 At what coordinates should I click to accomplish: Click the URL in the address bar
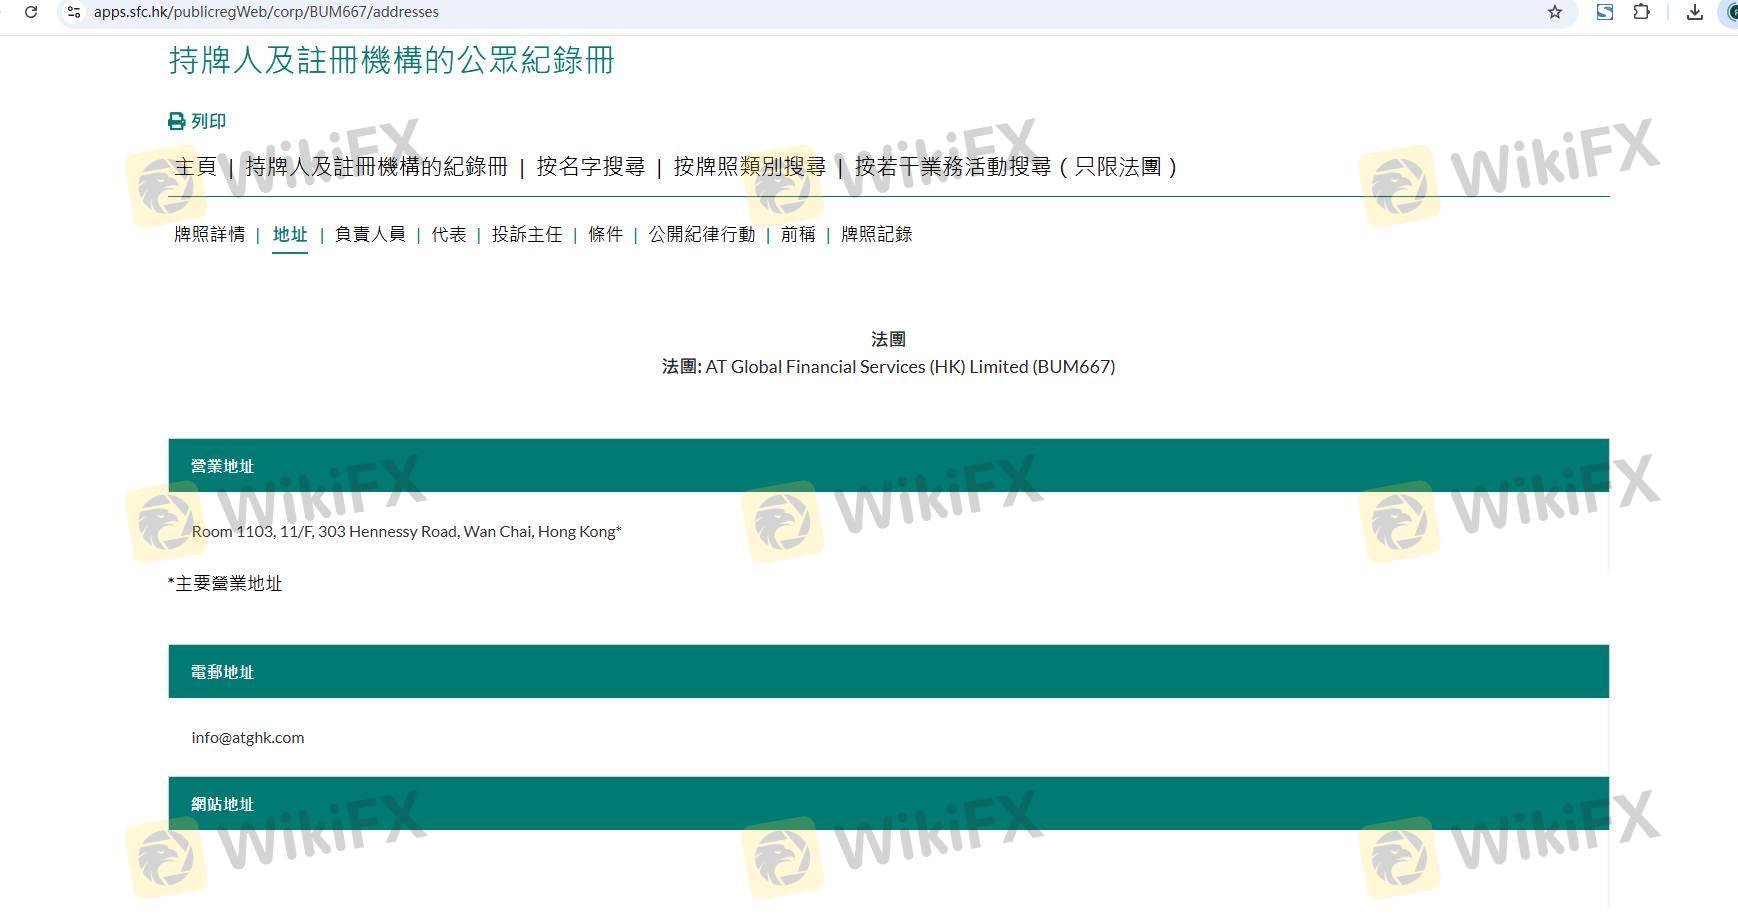266,12
